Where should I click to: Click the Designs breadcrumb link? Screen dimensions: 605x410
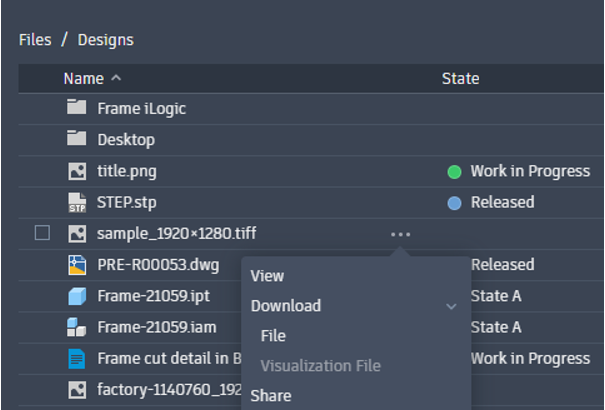coord(106,40)
